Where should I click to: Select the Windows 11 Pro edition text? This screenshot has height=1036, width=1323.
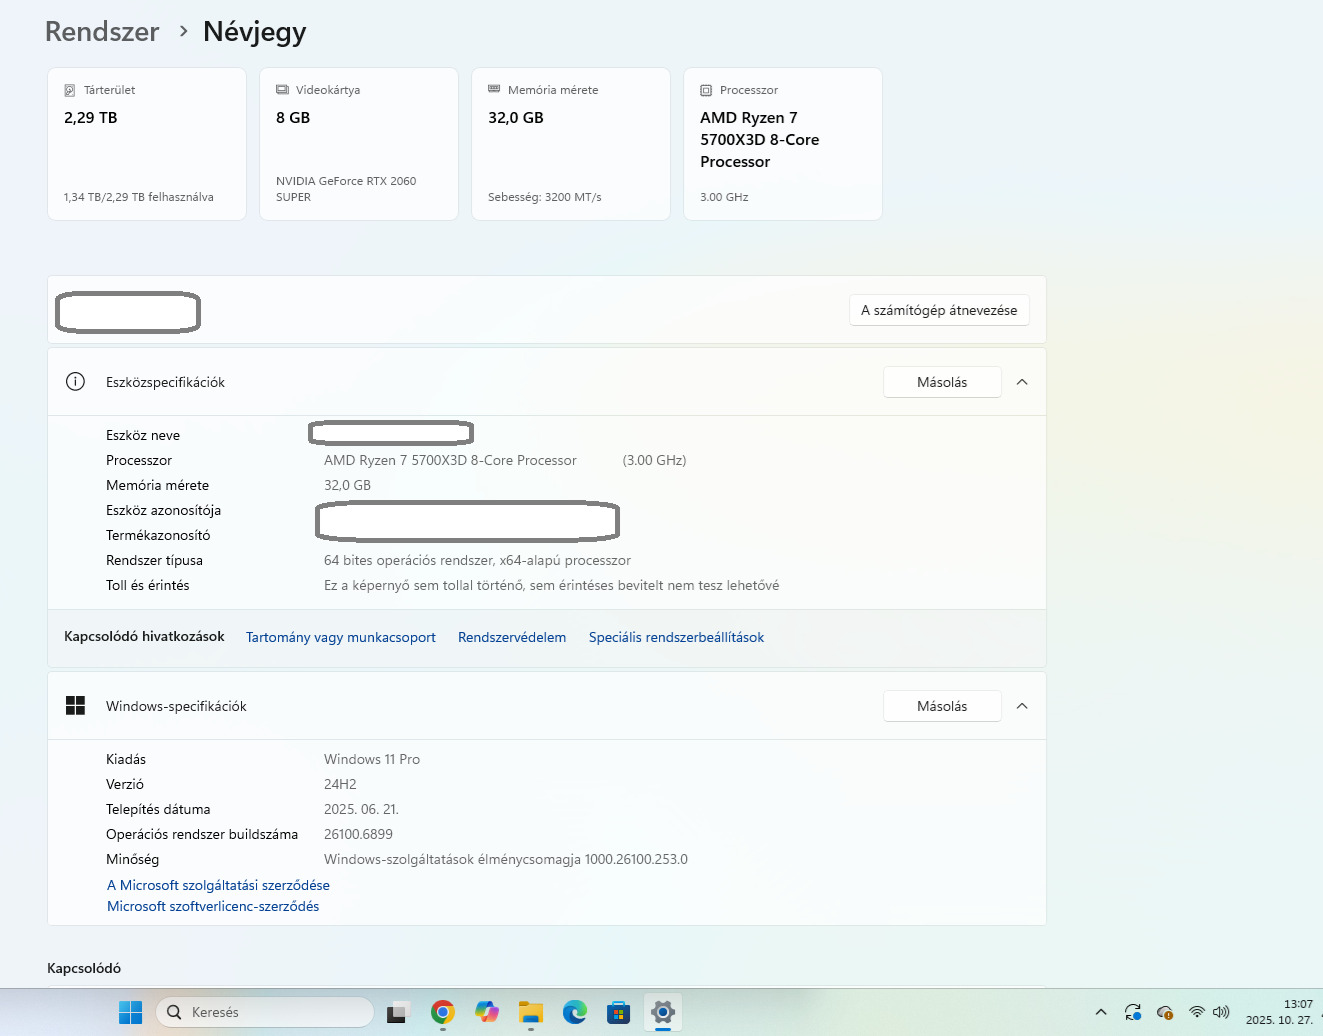pyautogui.click(x=372, y=759)
